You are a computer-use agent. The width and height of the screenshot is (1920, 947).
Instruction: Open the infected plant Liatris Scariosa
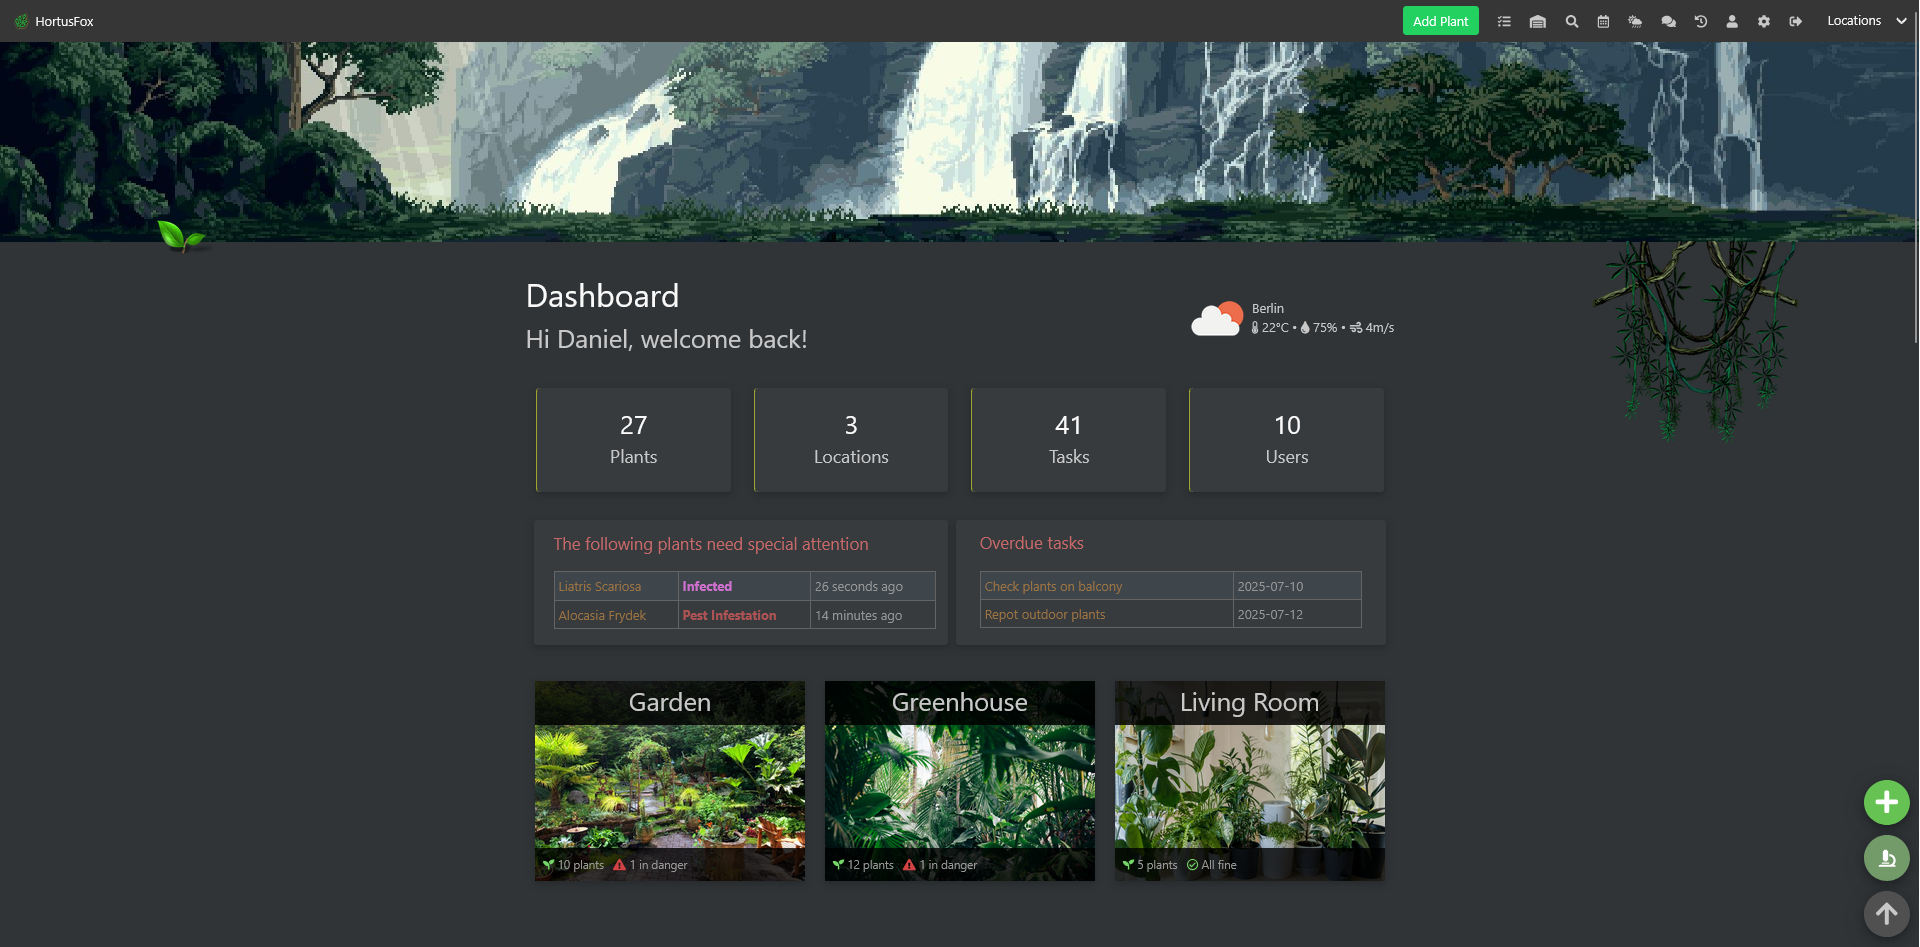(600, 586)
